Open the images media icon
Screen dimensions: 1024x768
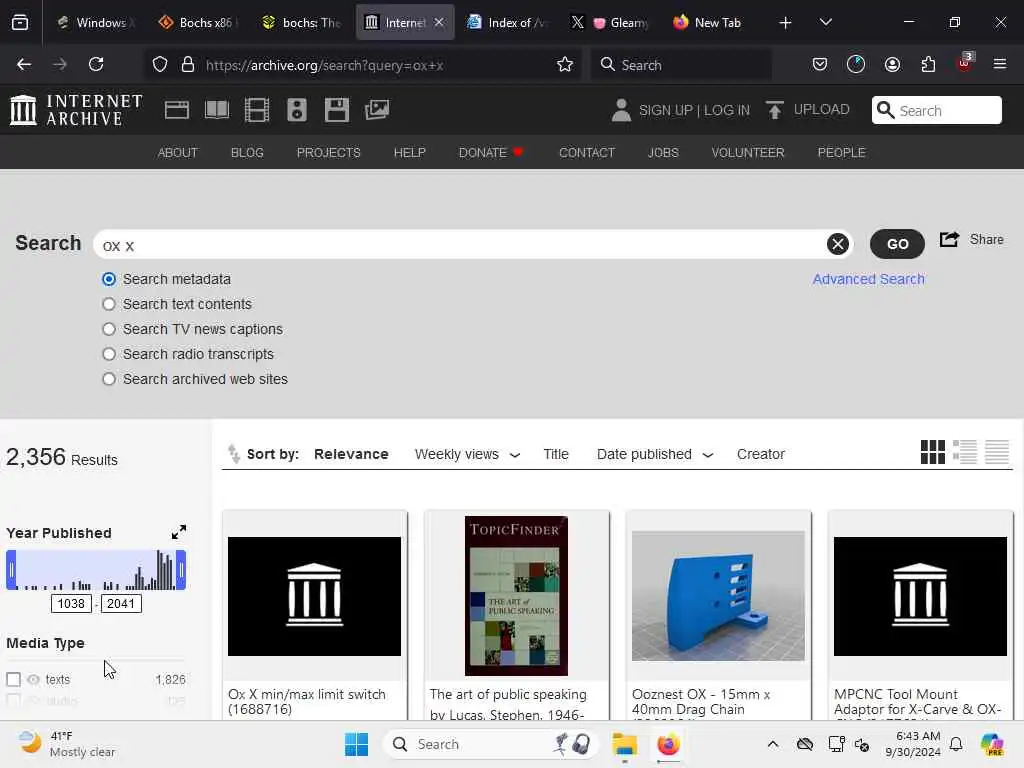377,110
